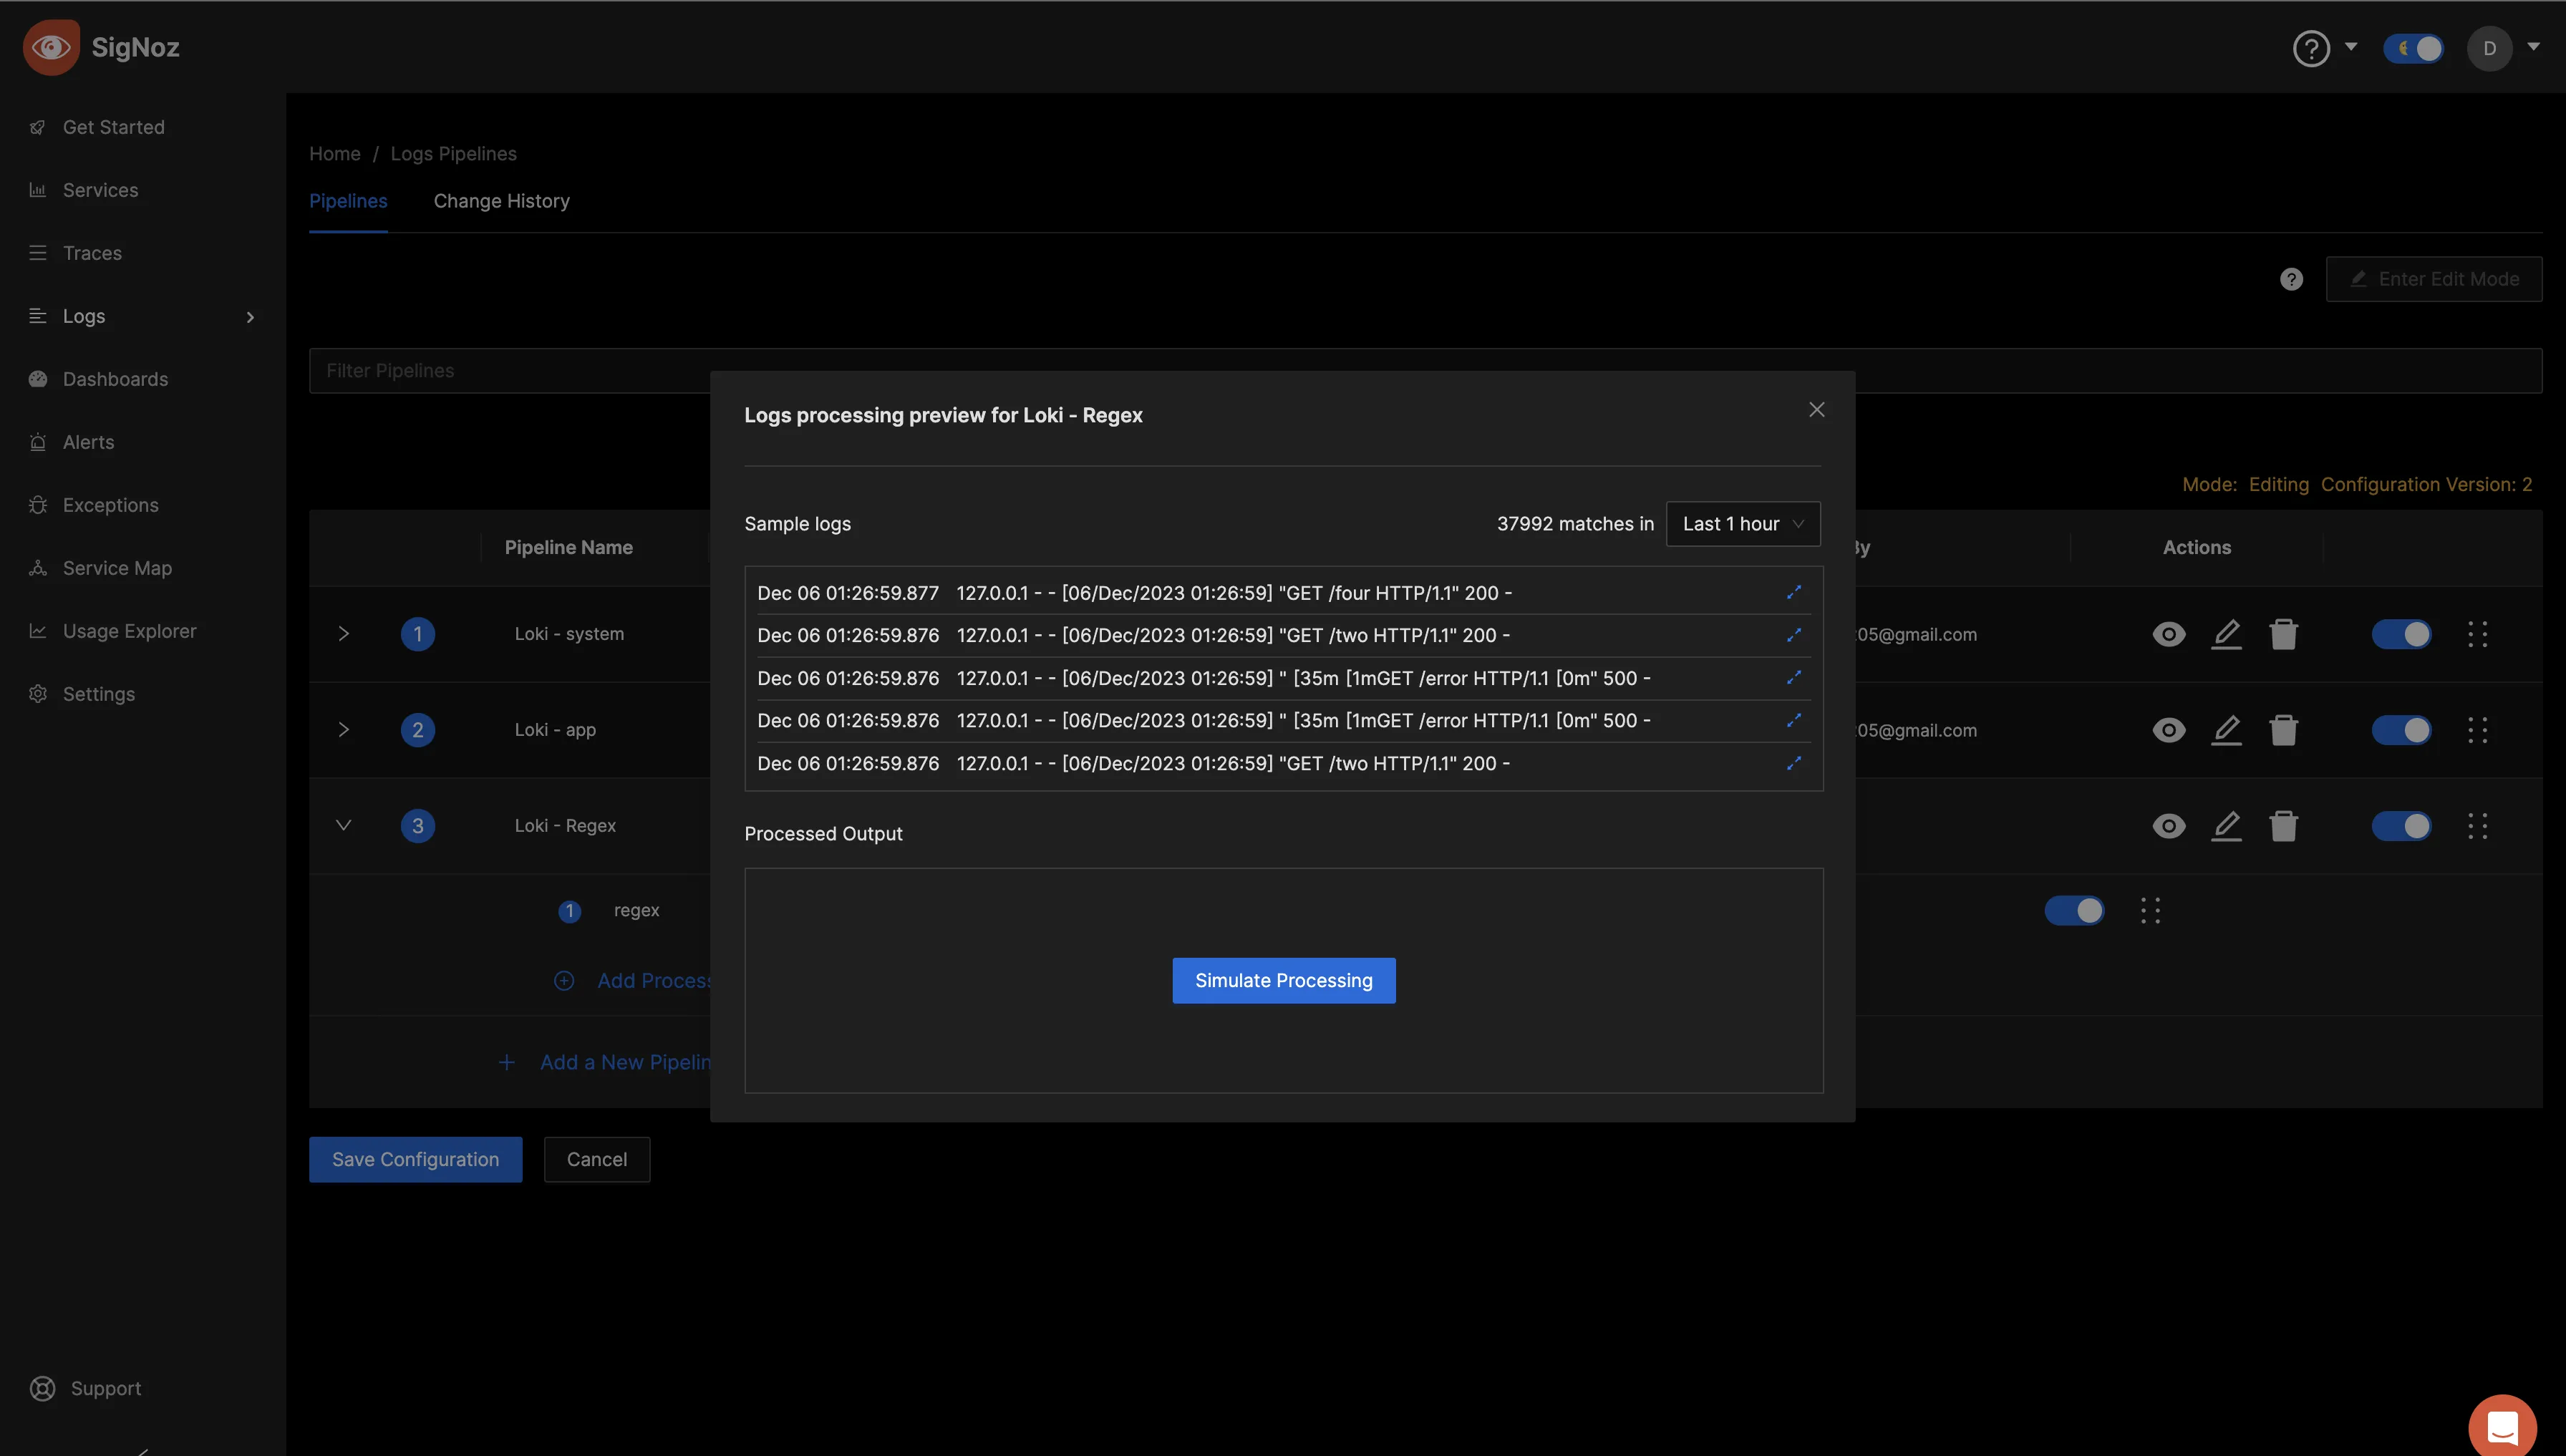Click Save Configuration button
This screenshot has width=2566, height=1456.
click(x=415, y=1160)
